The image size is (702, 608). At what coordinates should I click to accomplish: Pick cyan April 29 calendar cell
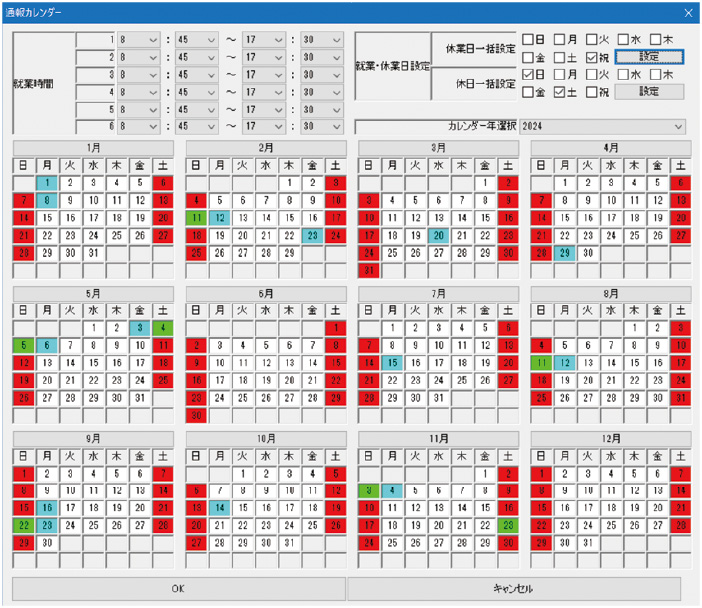coord(564,252)
